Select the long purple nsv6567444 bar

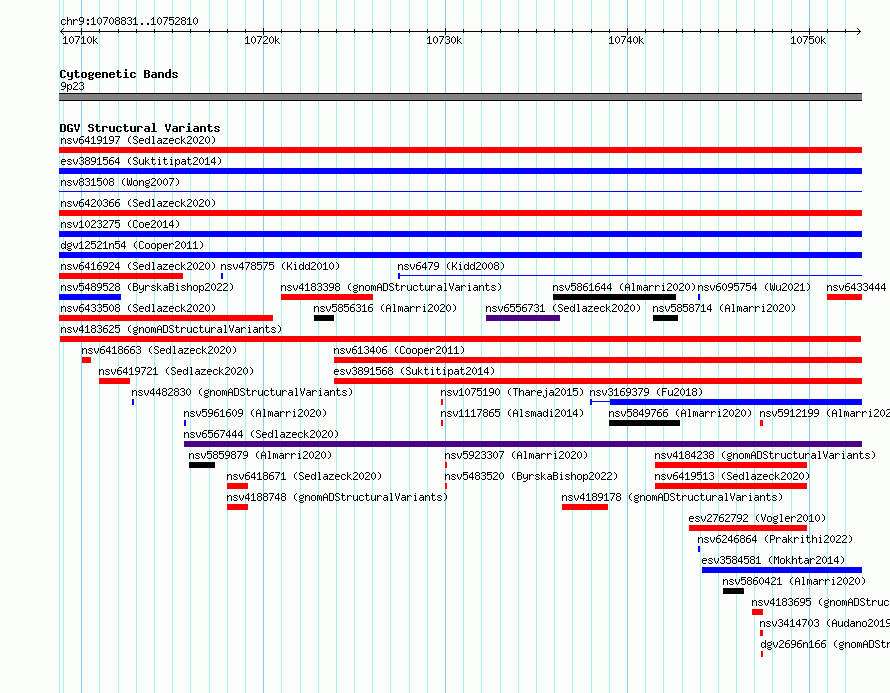click(x=523, y=444)
